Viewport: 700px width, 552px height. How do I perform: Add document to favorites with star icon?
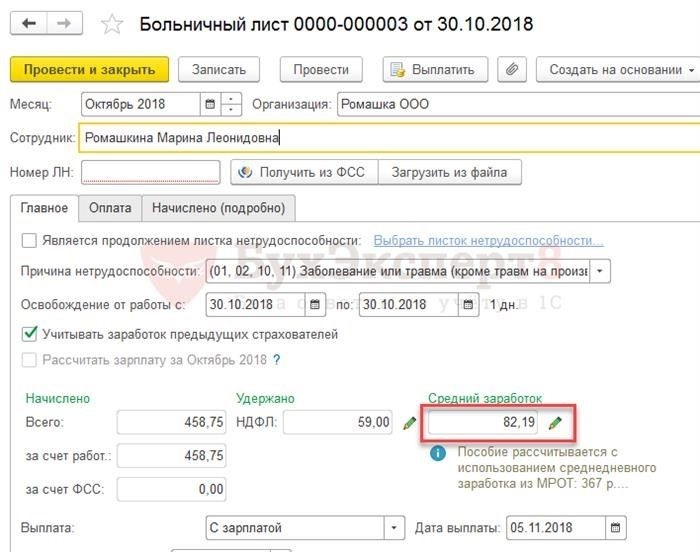click(112, 24)
